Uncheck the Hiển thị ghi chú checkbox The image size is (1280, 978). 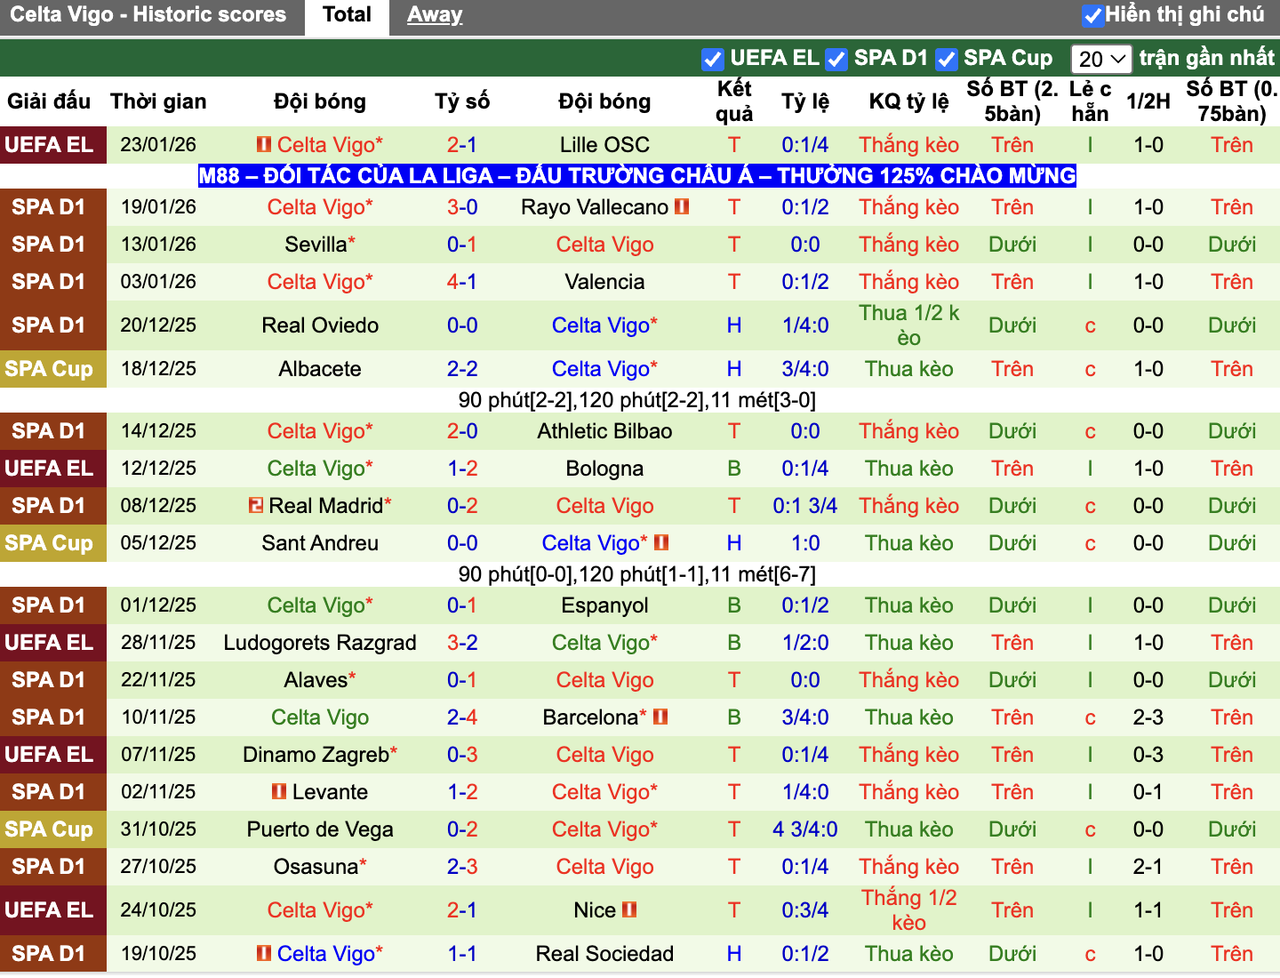click(x=1093, y=15)
